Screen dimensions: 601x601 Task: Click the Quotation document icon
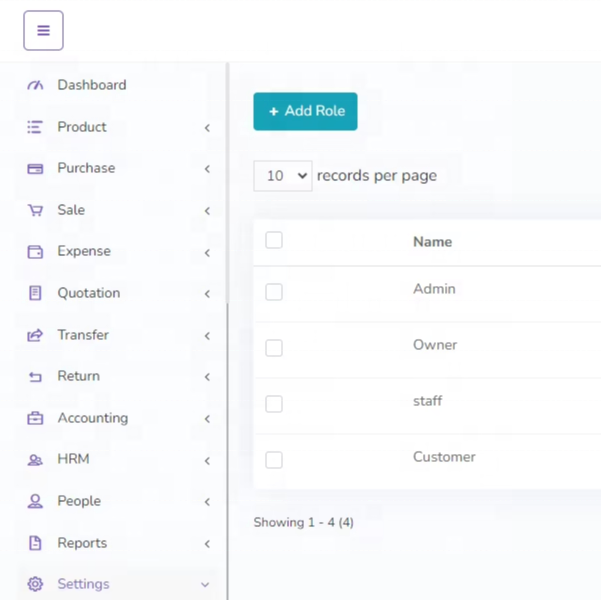pos(35,294)
